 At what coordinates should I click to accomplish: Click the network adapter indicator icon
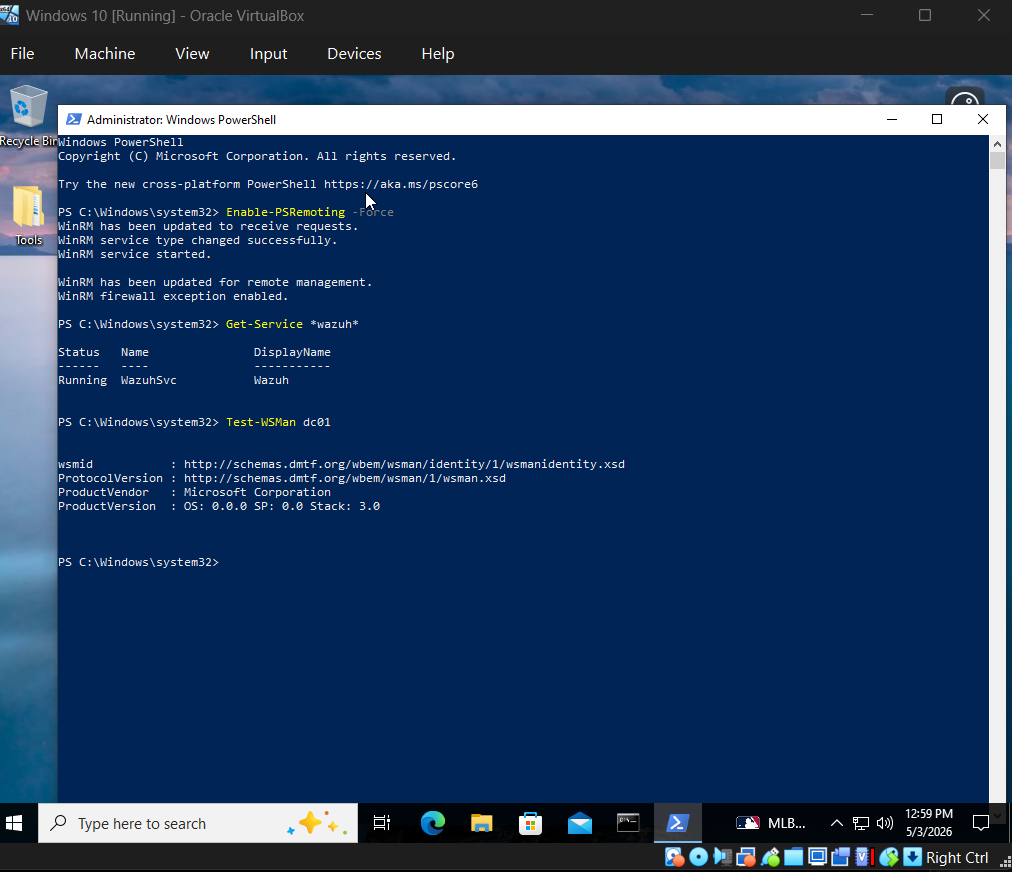coord(746,857)
